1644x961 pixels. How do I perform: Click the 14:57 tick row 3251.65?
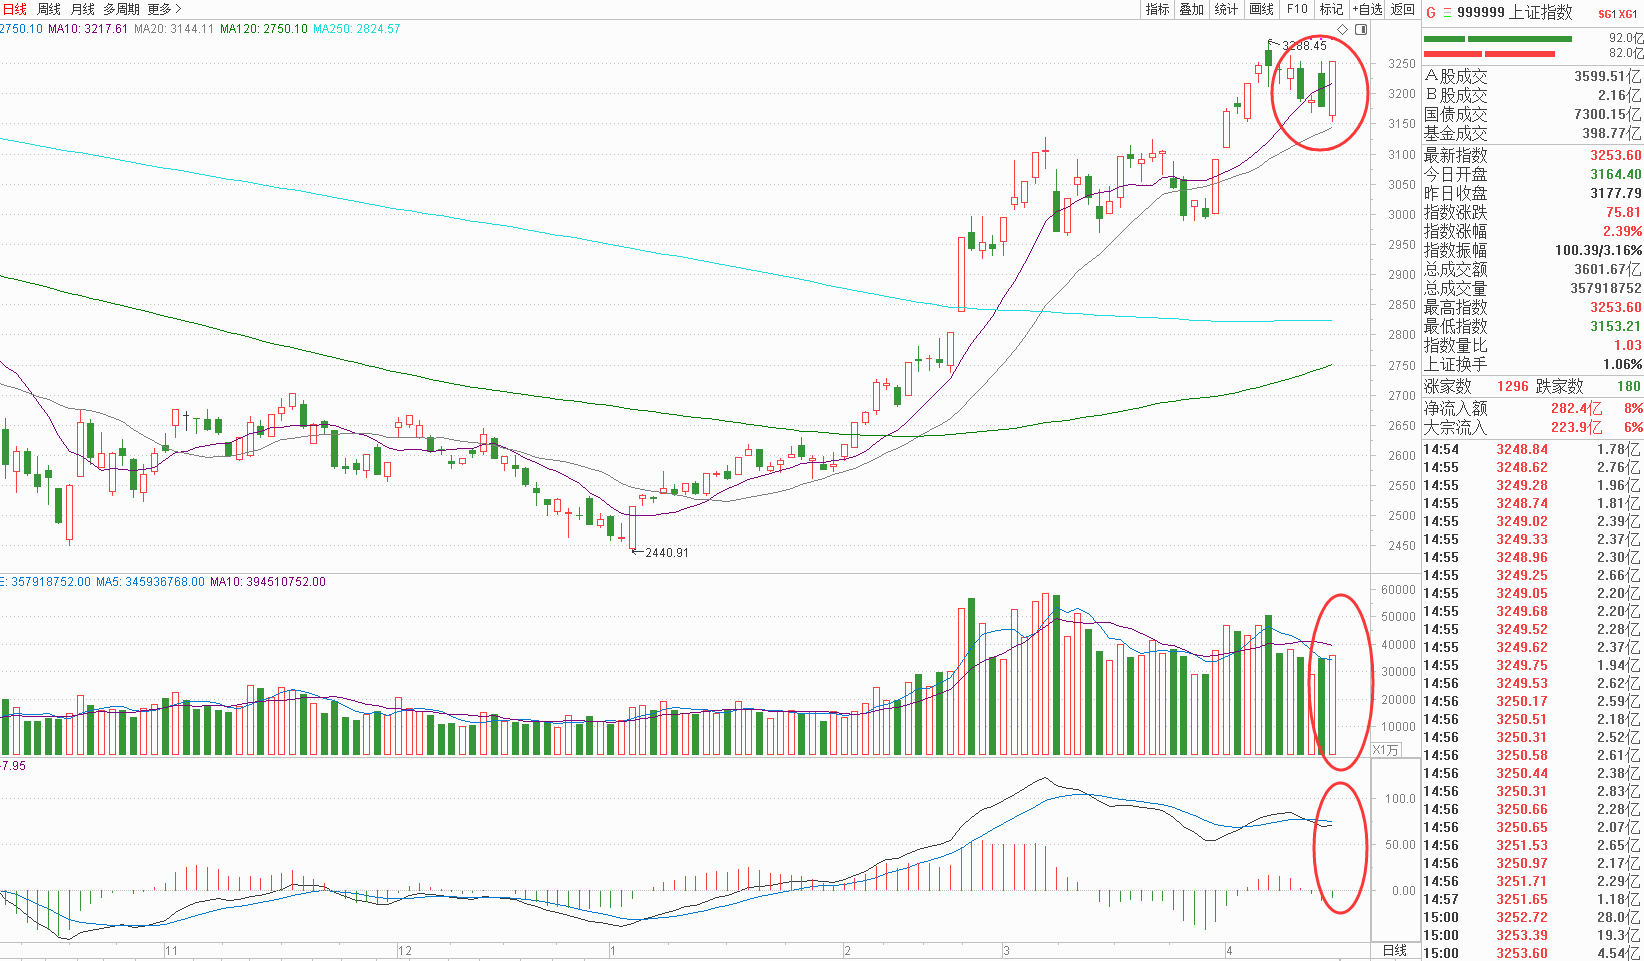(1532, 899)
